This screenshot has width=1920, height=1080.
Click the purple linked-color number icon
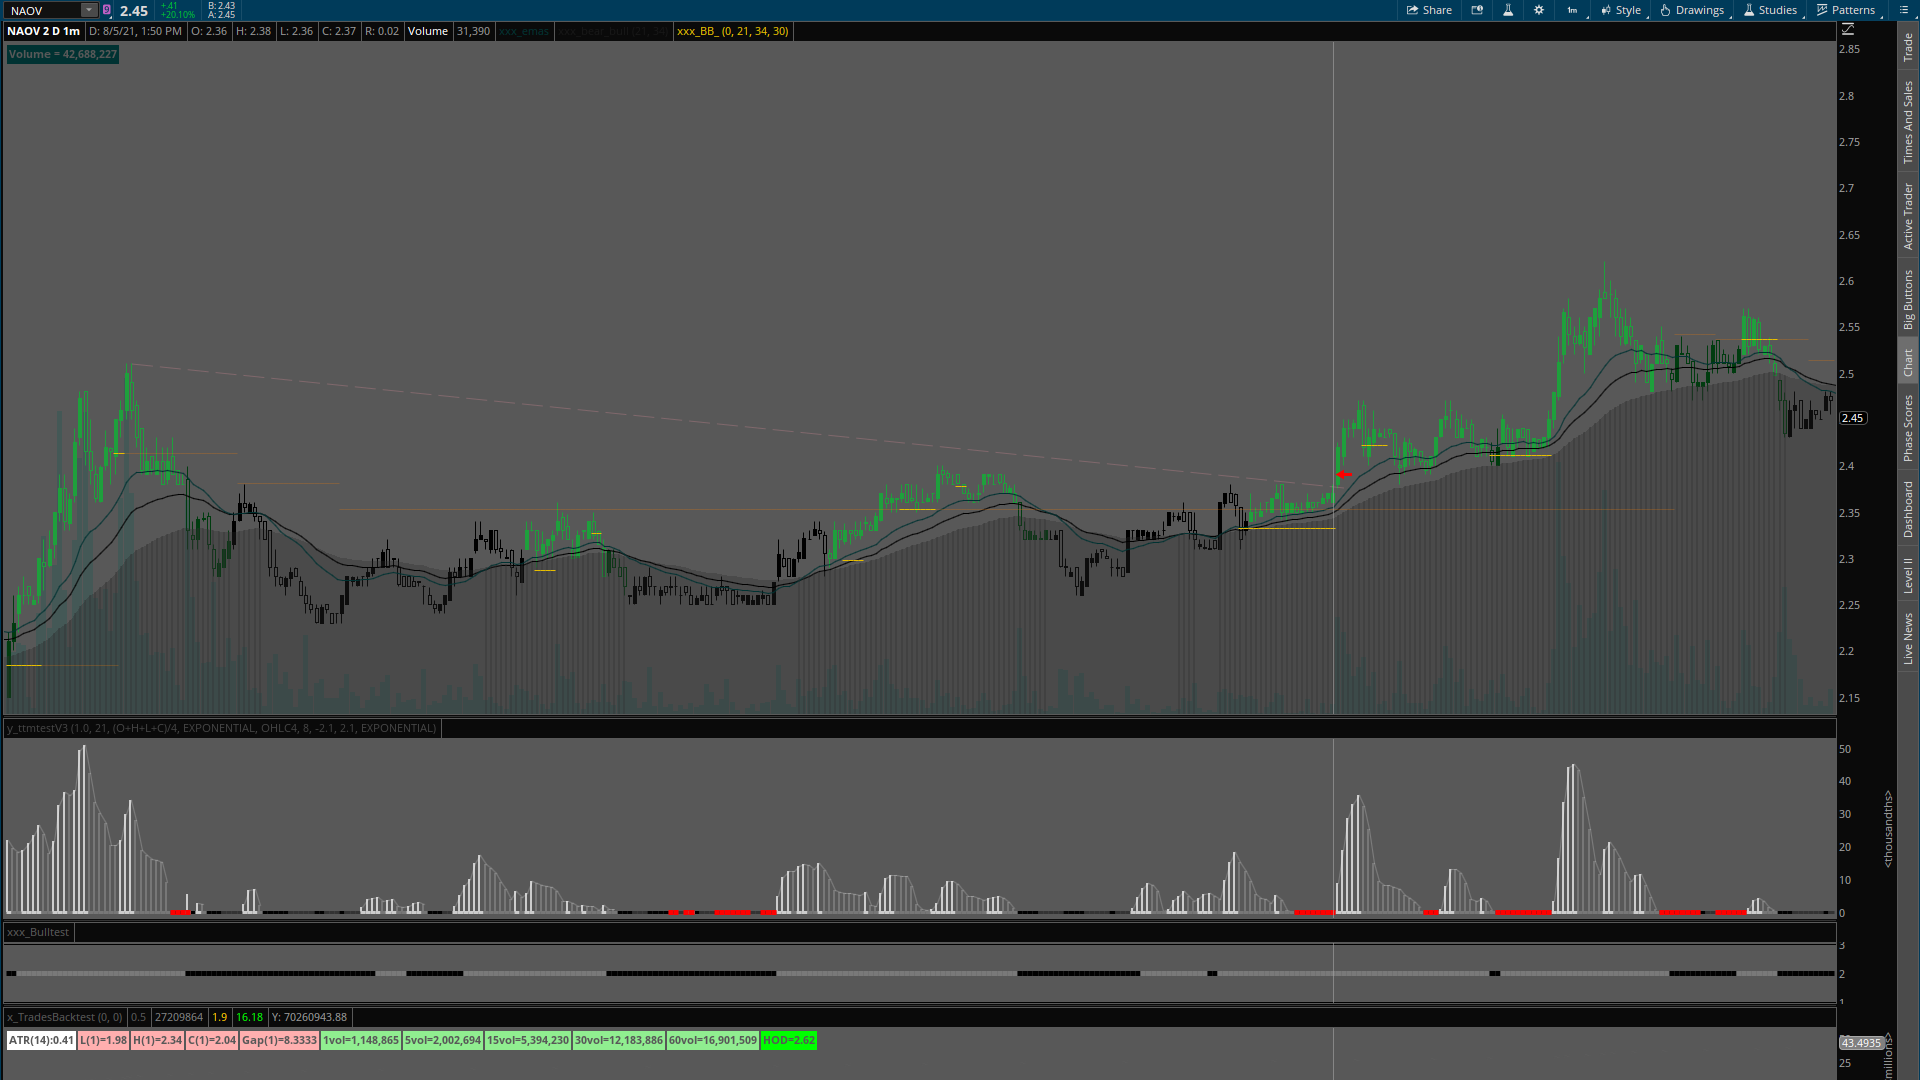(x=107, y=10)
